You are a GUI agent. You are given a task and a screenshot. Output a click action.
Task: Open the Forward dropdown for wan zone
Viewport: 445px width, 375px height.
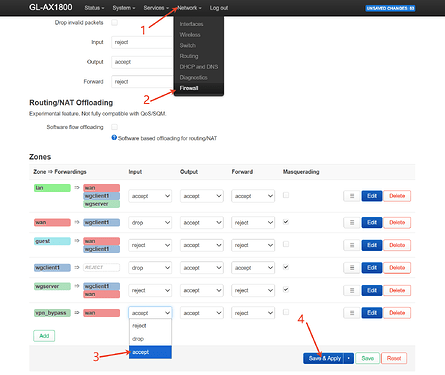(253, 222)
